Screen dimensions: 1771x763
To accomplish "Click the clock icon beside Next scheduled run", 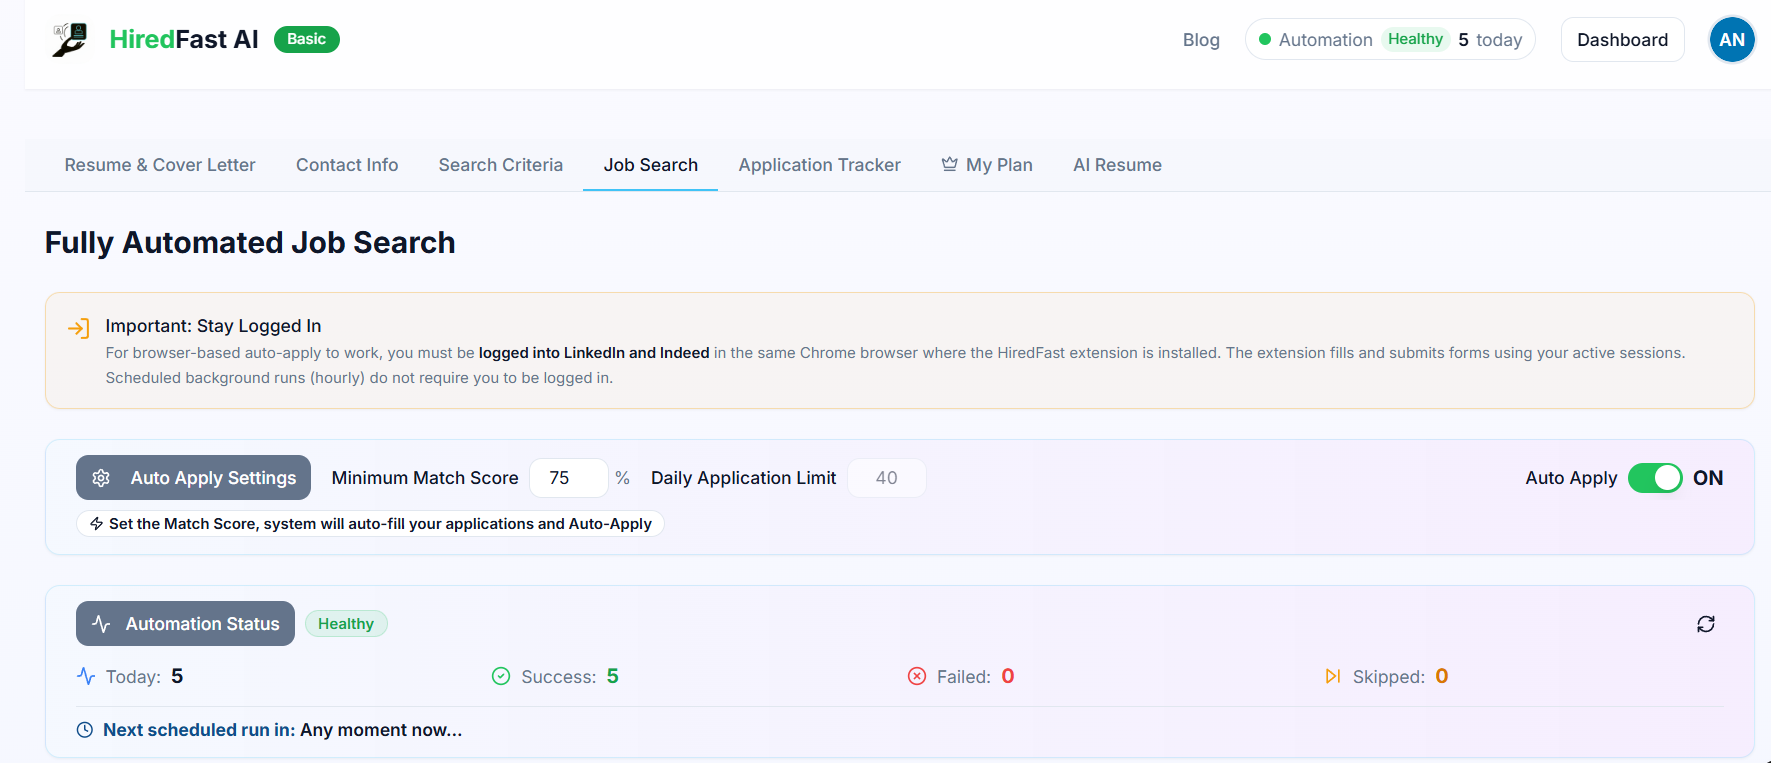I will click(85, 730).
